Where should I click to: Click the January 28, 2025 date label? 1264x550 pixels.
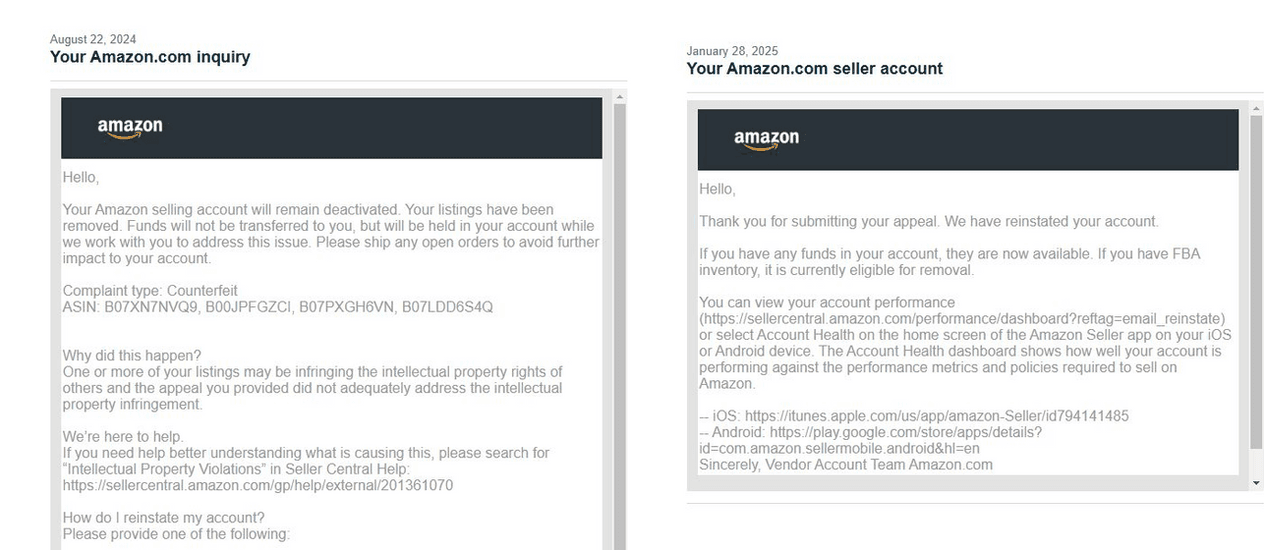(732, 51)
